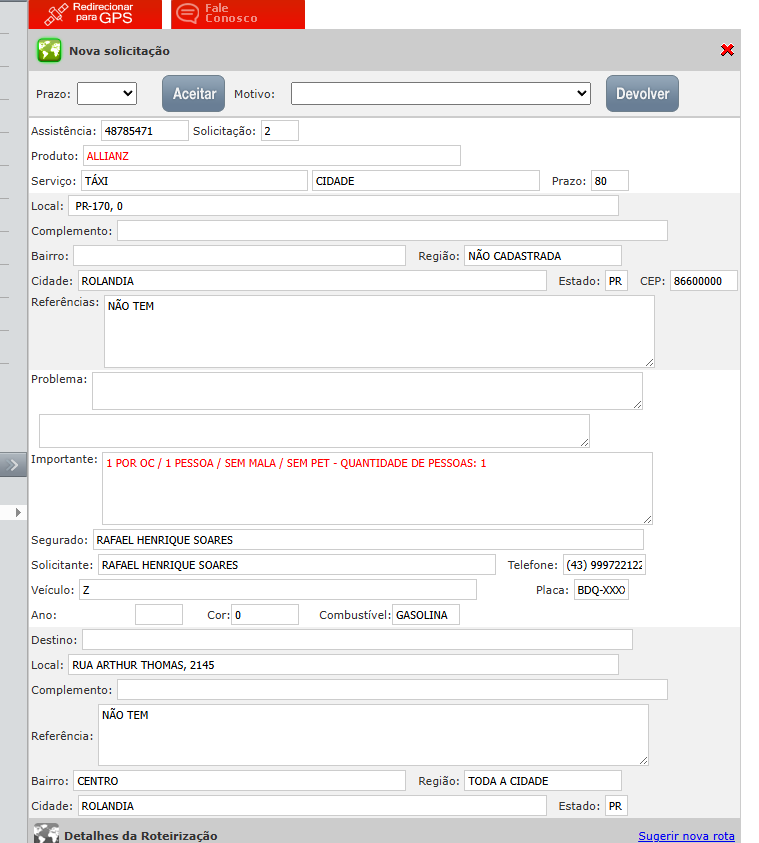759x843 pixels.
Task: Click the Solicitante name field
Action: point(297,565)
